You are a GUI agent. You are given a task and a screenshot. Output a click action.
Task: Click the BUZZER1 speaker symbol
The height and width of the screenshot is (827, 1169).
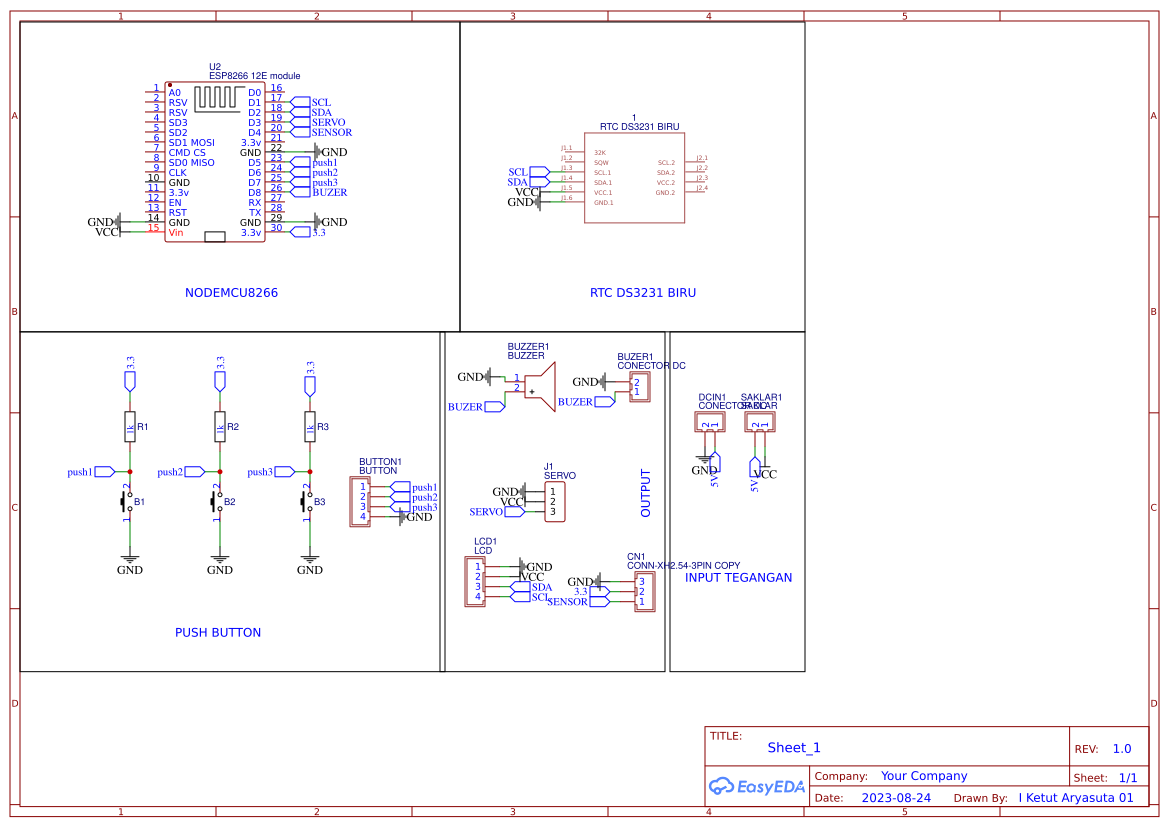coord(539,385)
